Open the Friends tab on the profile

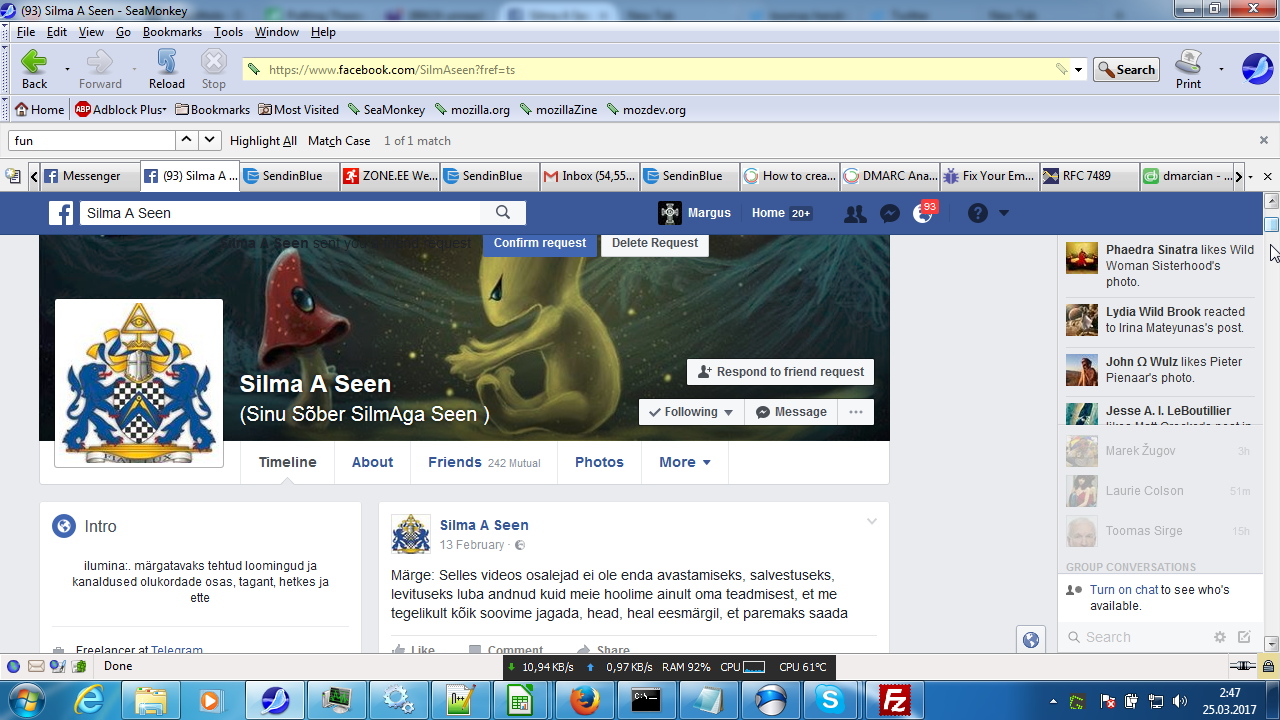pos(484,462)
